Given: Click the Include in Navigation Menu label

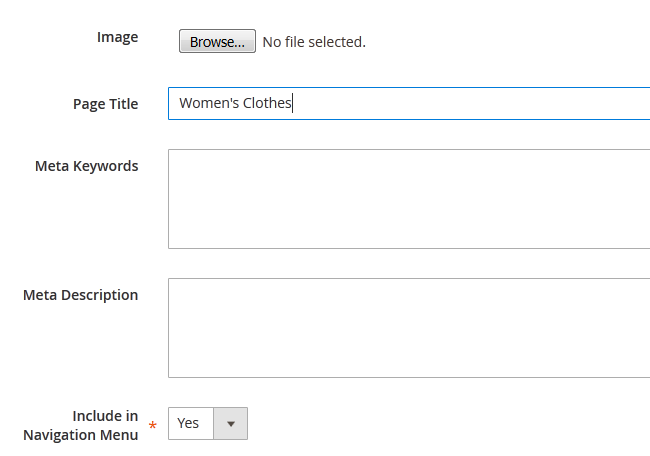Looking at the screenshot, I should [80, 425].
